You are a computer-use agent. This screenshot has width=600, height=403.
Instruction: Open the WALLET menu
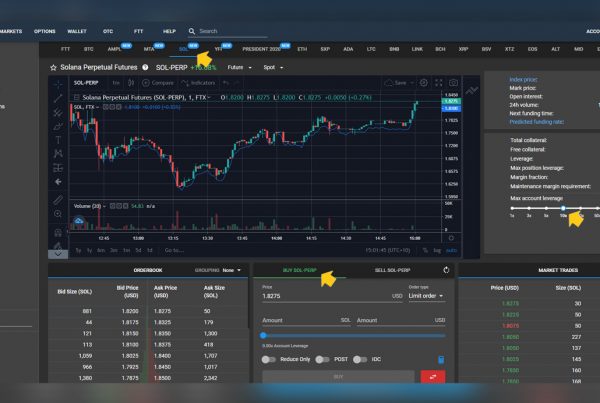77,31
